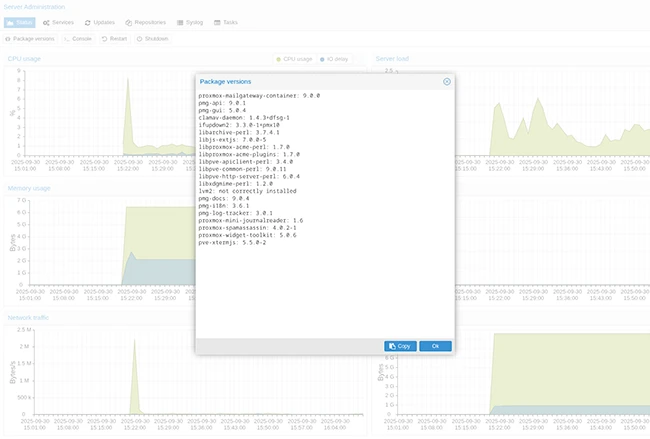Image resolution: width=650 pixels, height=439 pixels.
Task: Toggle IO delay series in legend
Action: pyautogui.click(x=338, y=59)
